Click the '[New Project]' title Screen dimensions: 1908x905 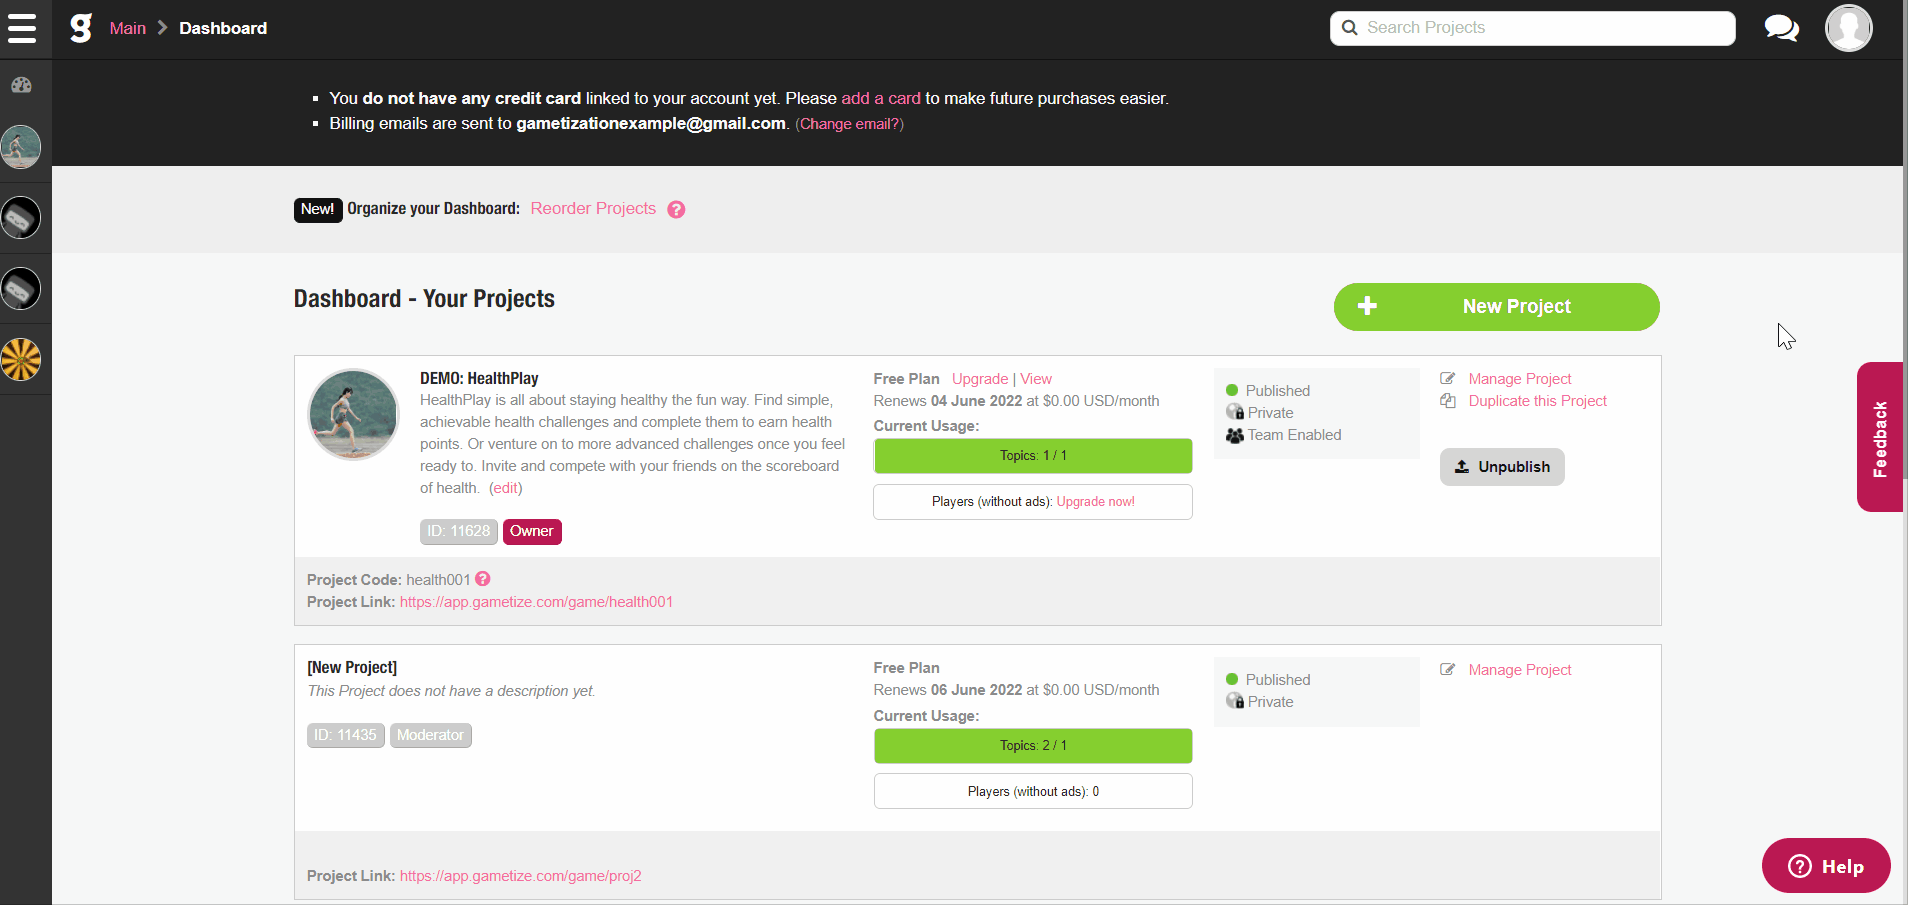[x=352, y=668]
